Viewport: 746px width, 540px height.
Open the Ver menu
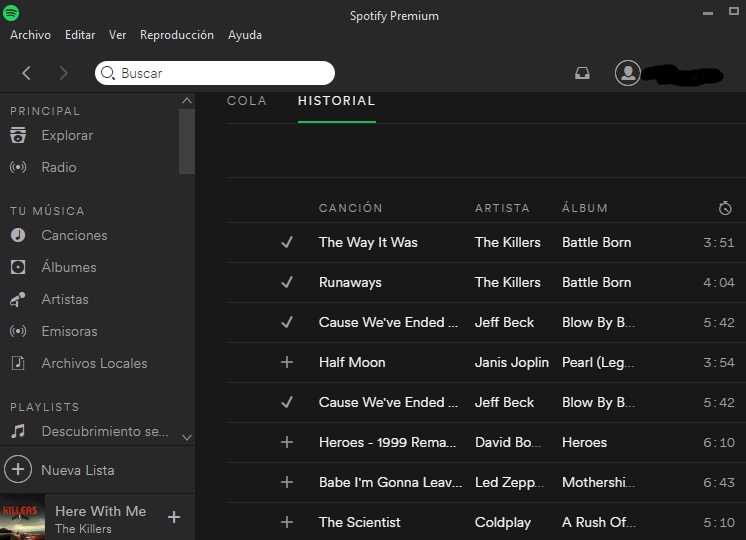click(118, 35)
